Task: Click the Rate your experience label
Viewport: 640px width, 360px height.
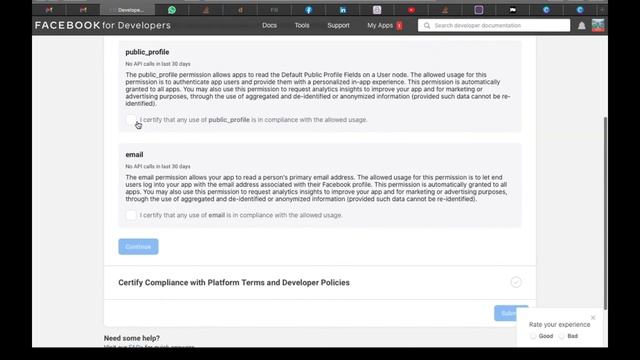Action: coord(559,324)
